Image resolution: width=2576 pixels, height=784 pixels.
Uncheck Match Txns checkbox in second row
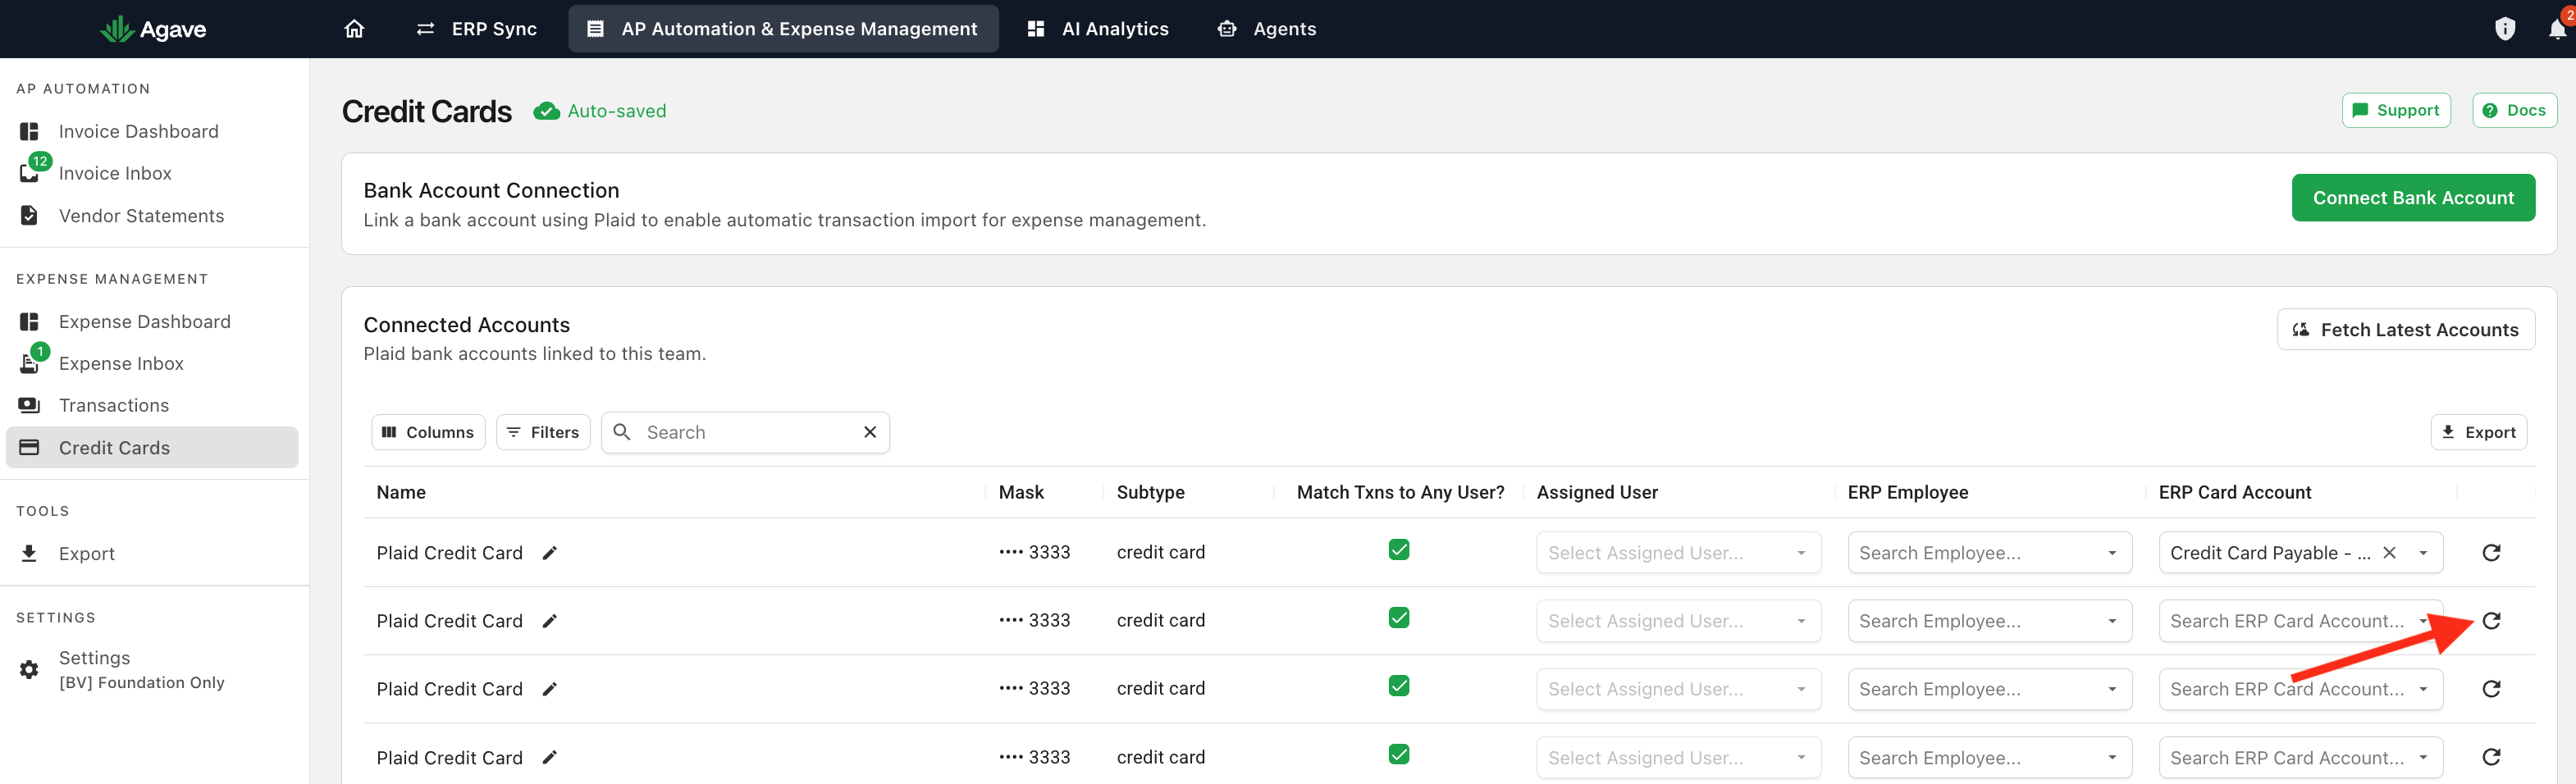coord(1399,618)
